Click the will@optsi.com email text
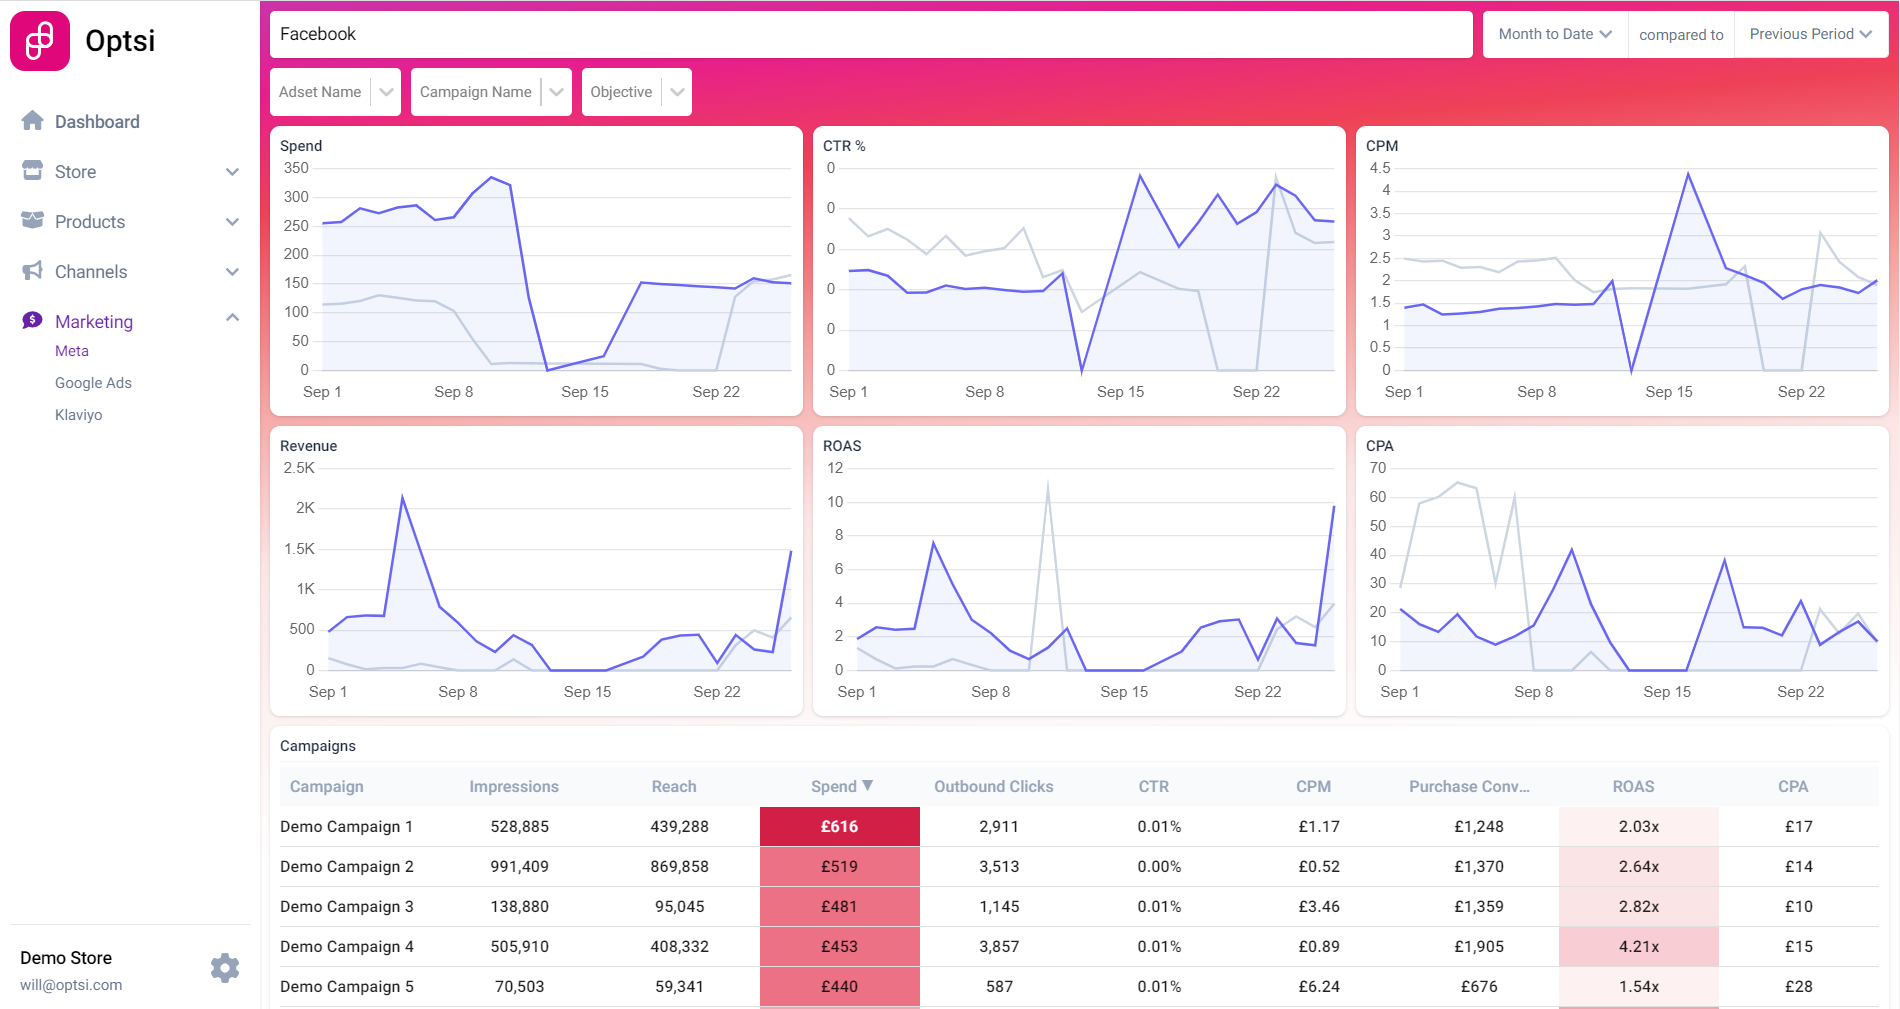 click(71, 985)
